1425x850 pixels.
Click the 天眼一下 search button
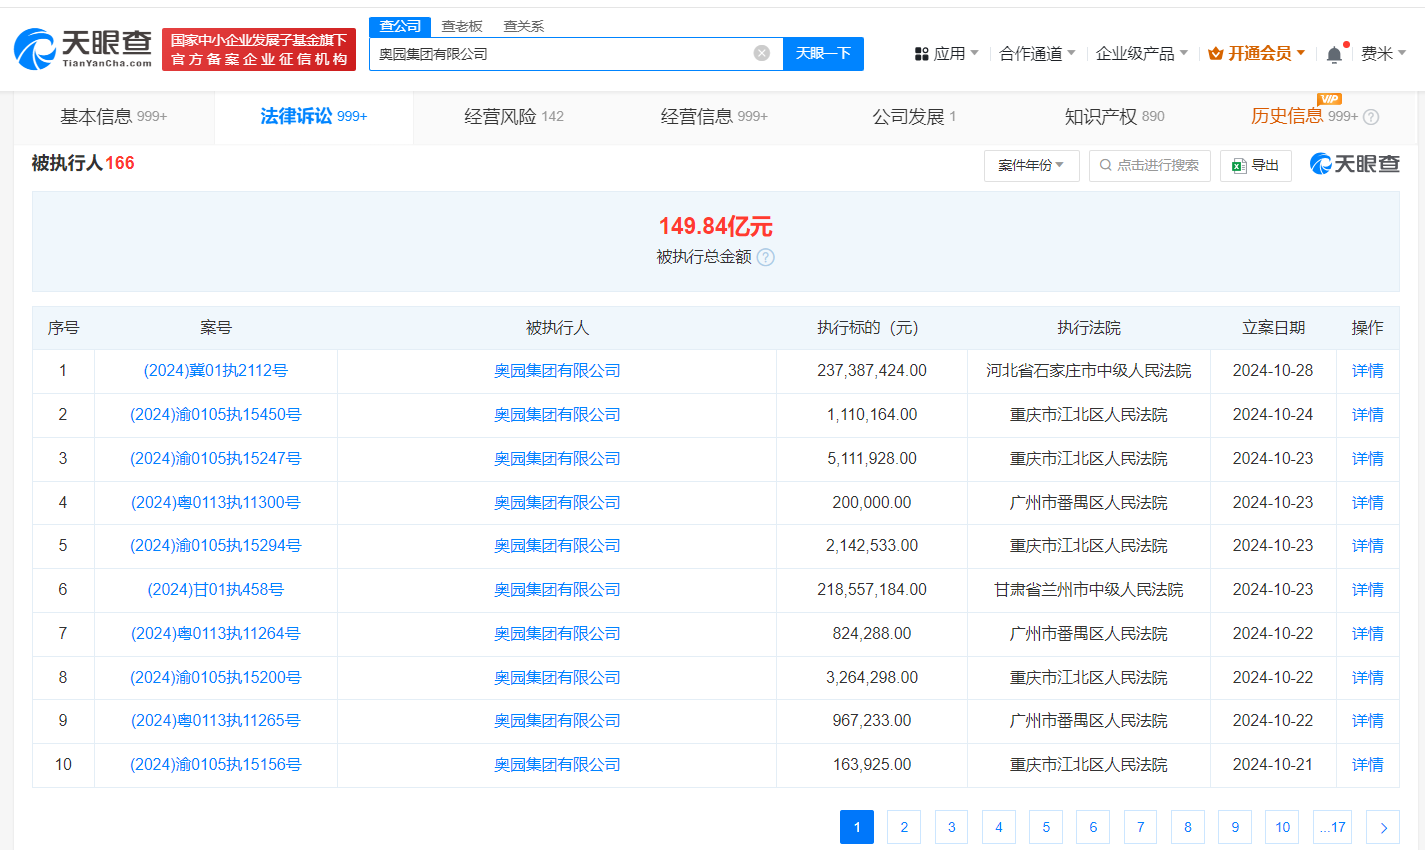click(823, 53)
